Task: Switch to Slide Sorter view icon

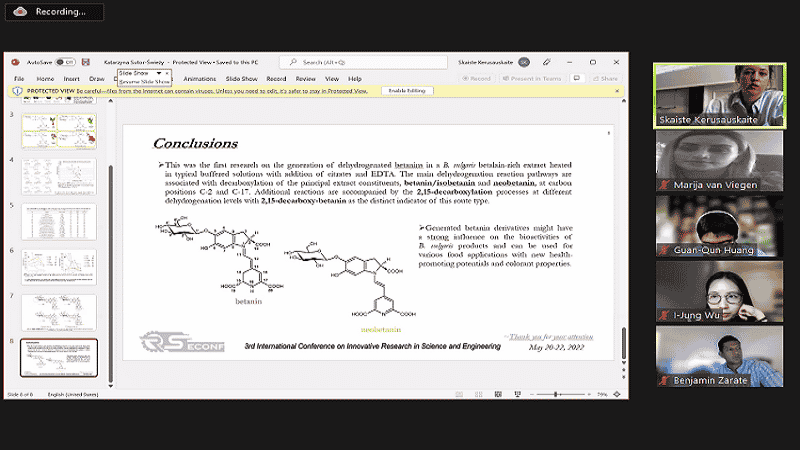Action: point(479,394)
